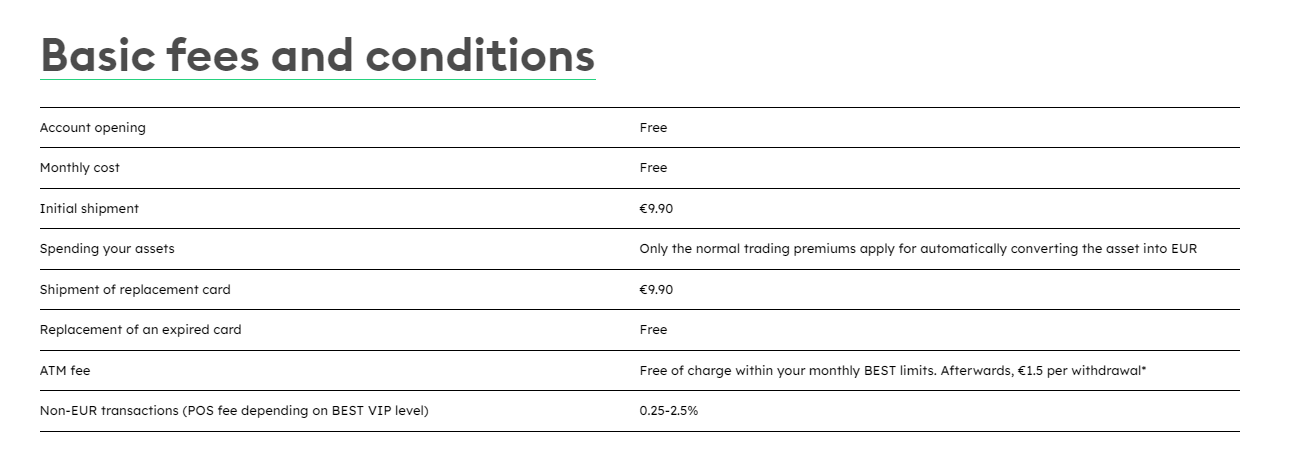This screenshot has height=452, width=1289.
Task: Click 'Free' value for expired card replacement
Action: coord(653,330)
